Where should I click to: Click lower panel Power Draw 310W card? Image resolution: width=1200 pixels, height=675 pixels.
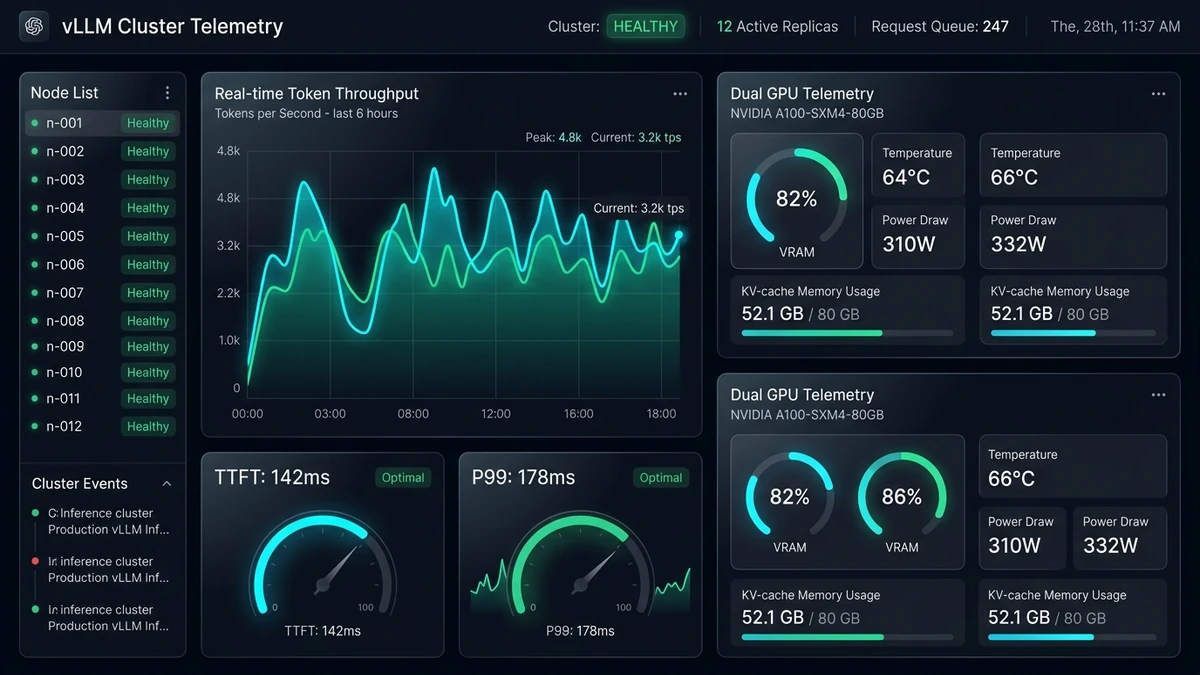point(1021,537)
